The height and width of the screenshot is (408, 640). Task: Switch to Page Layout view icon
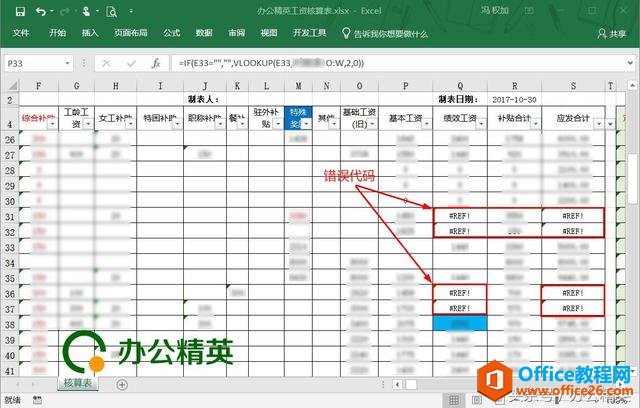477,400
